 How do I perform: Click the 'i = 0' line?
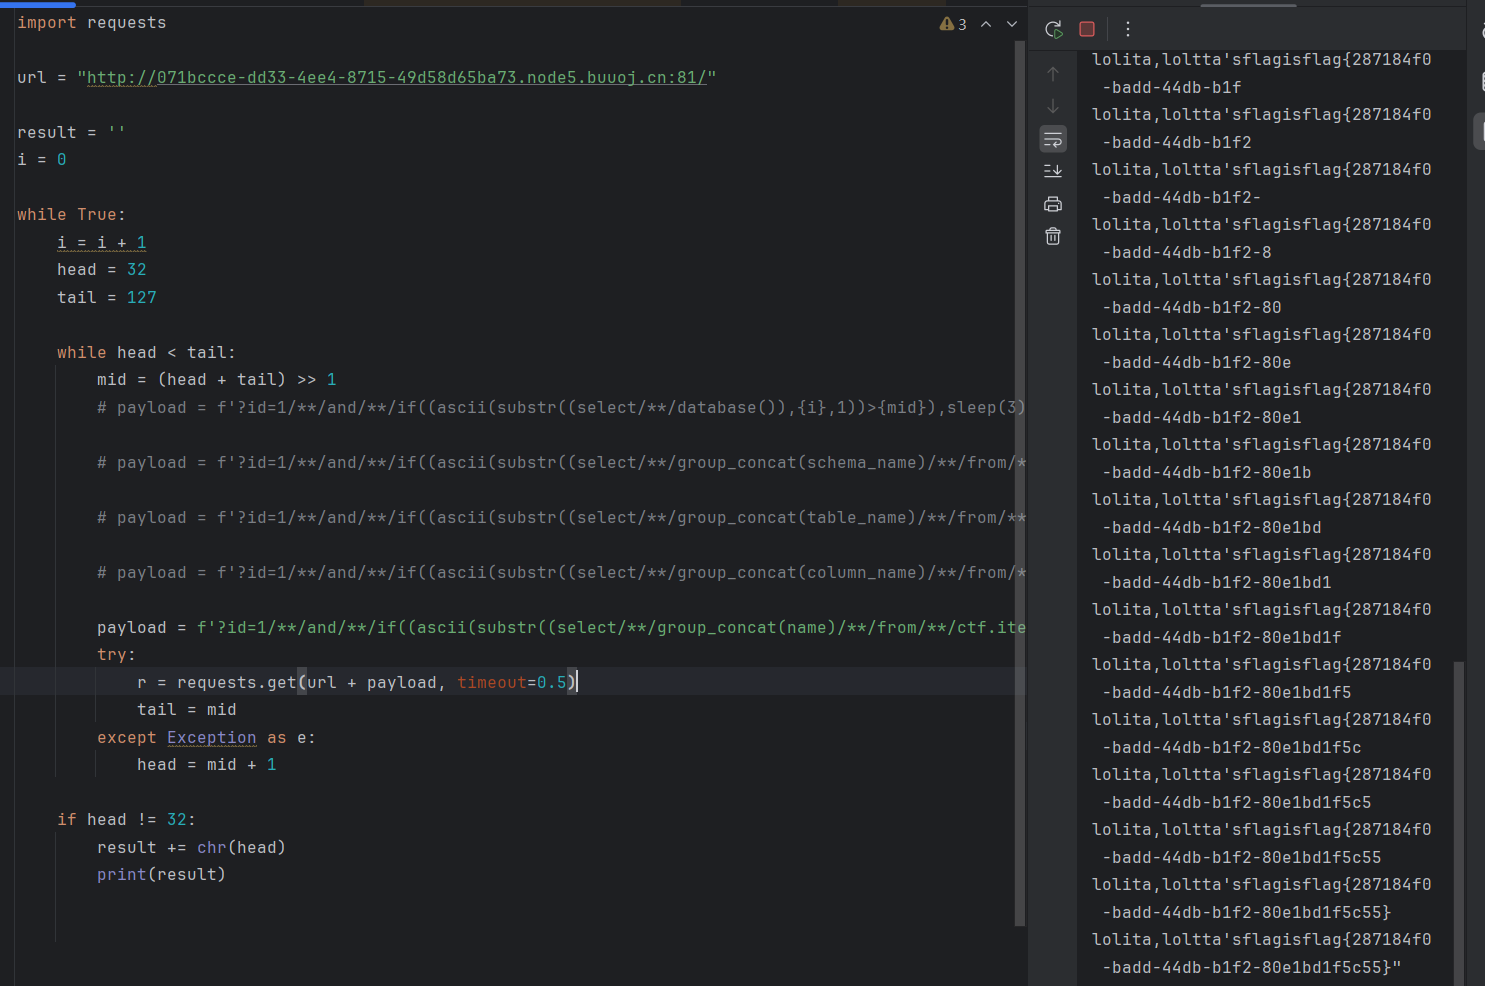click(x=42, y=160)
